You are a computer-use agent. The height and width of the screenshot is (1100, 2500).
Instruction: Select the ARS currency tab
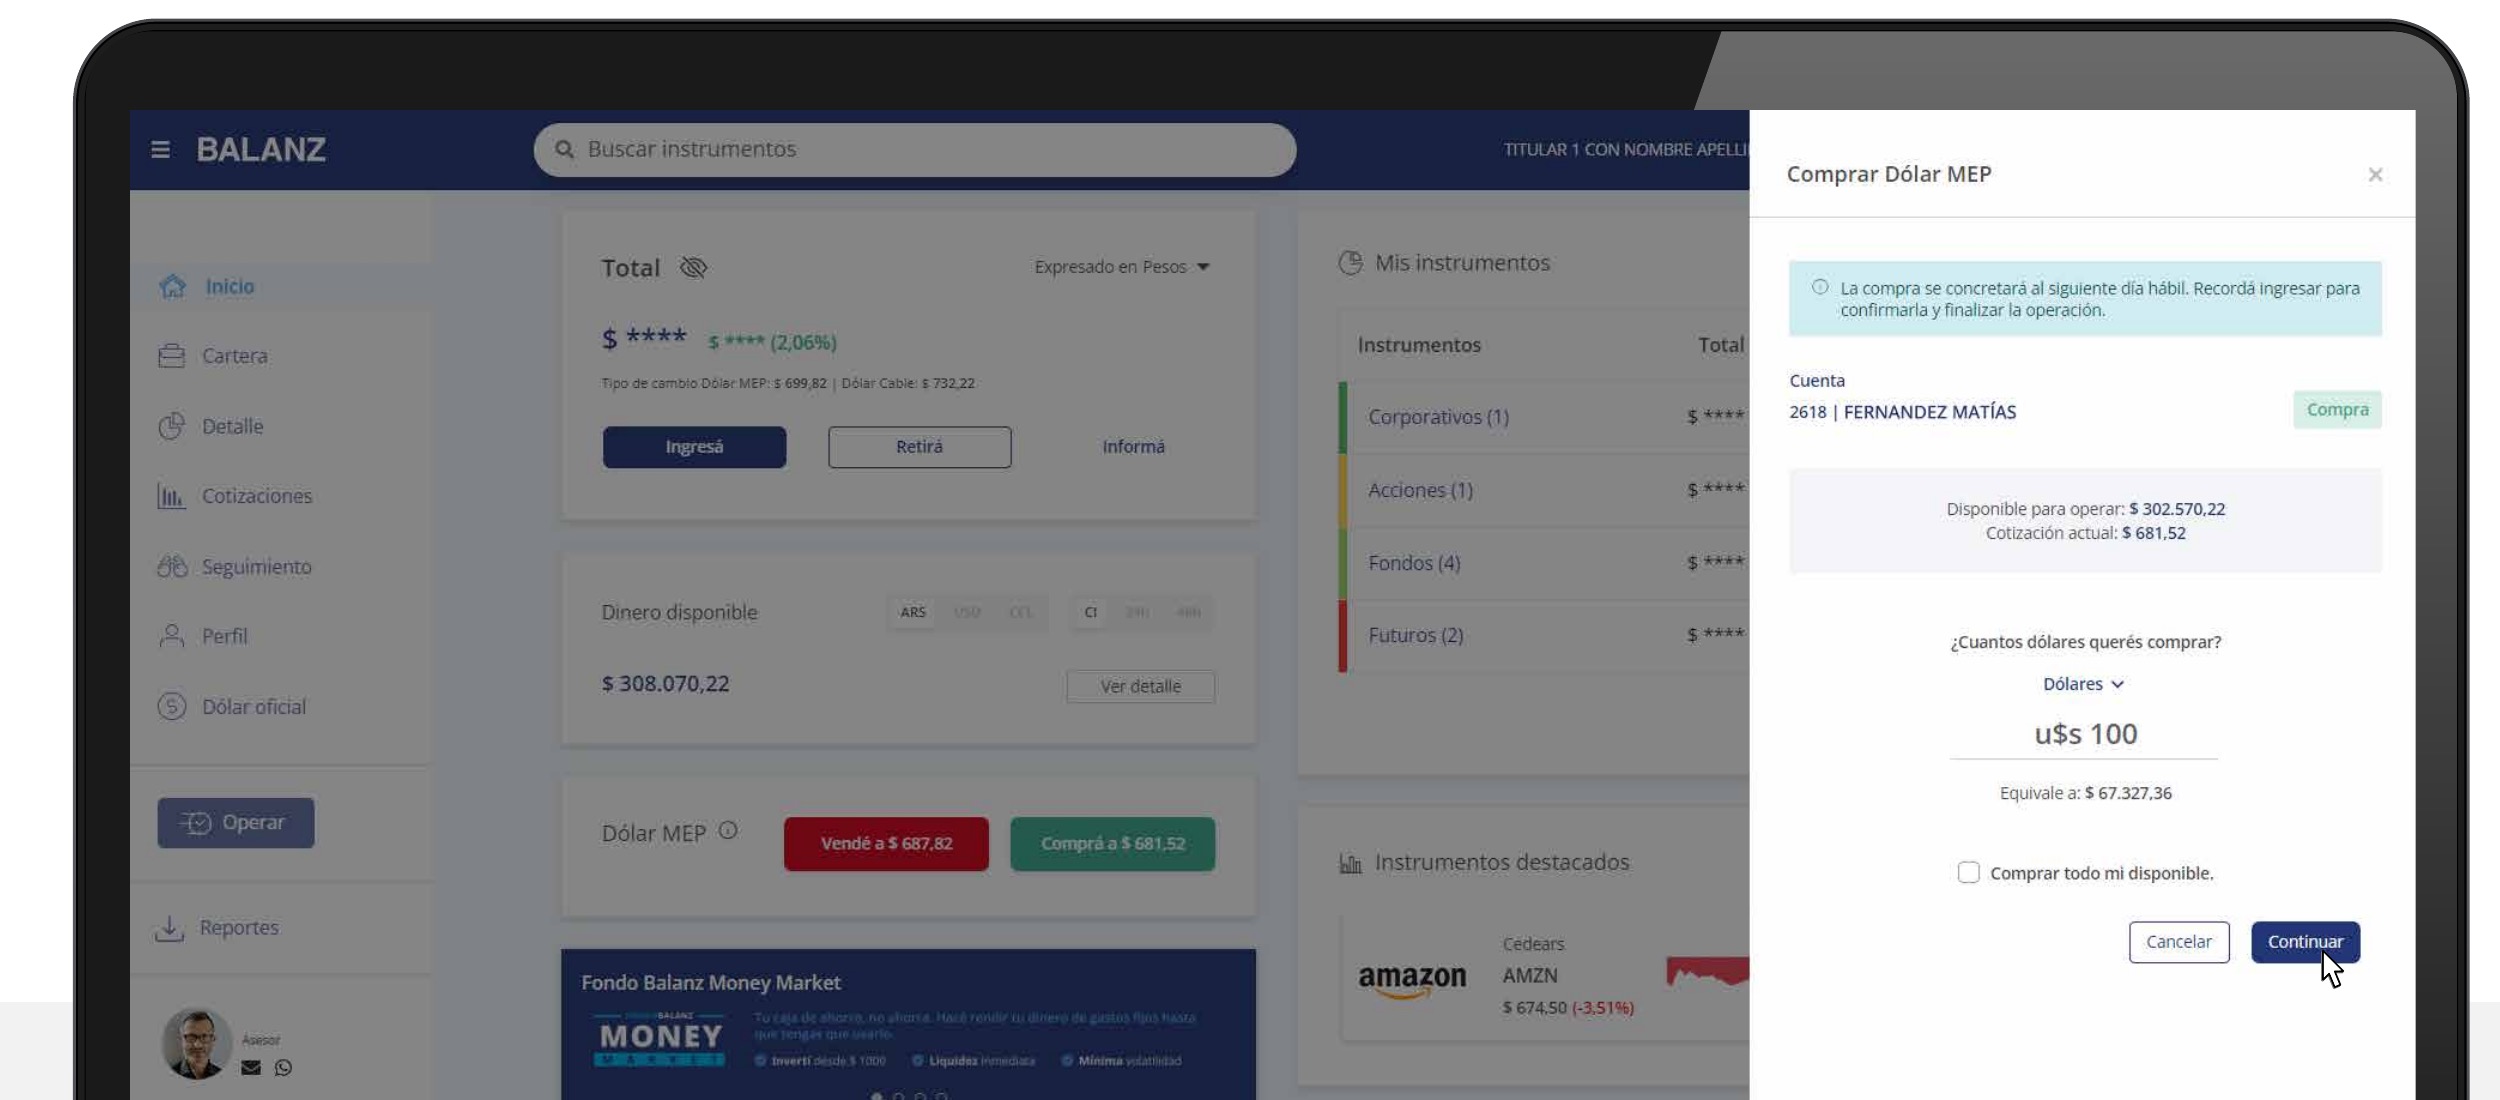pos(912,612)
